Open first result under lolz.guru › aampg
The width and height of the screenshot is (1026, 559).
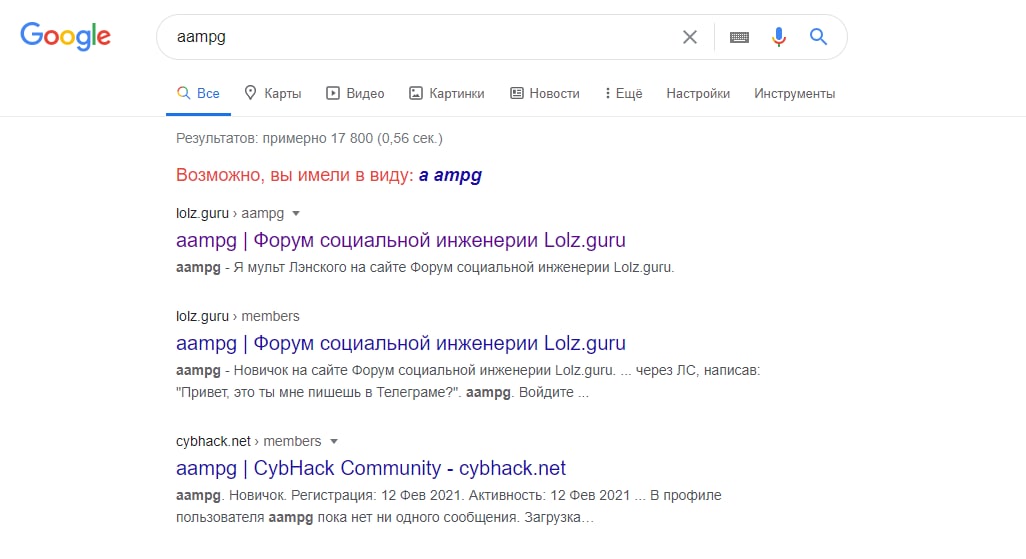coord(400,240)
